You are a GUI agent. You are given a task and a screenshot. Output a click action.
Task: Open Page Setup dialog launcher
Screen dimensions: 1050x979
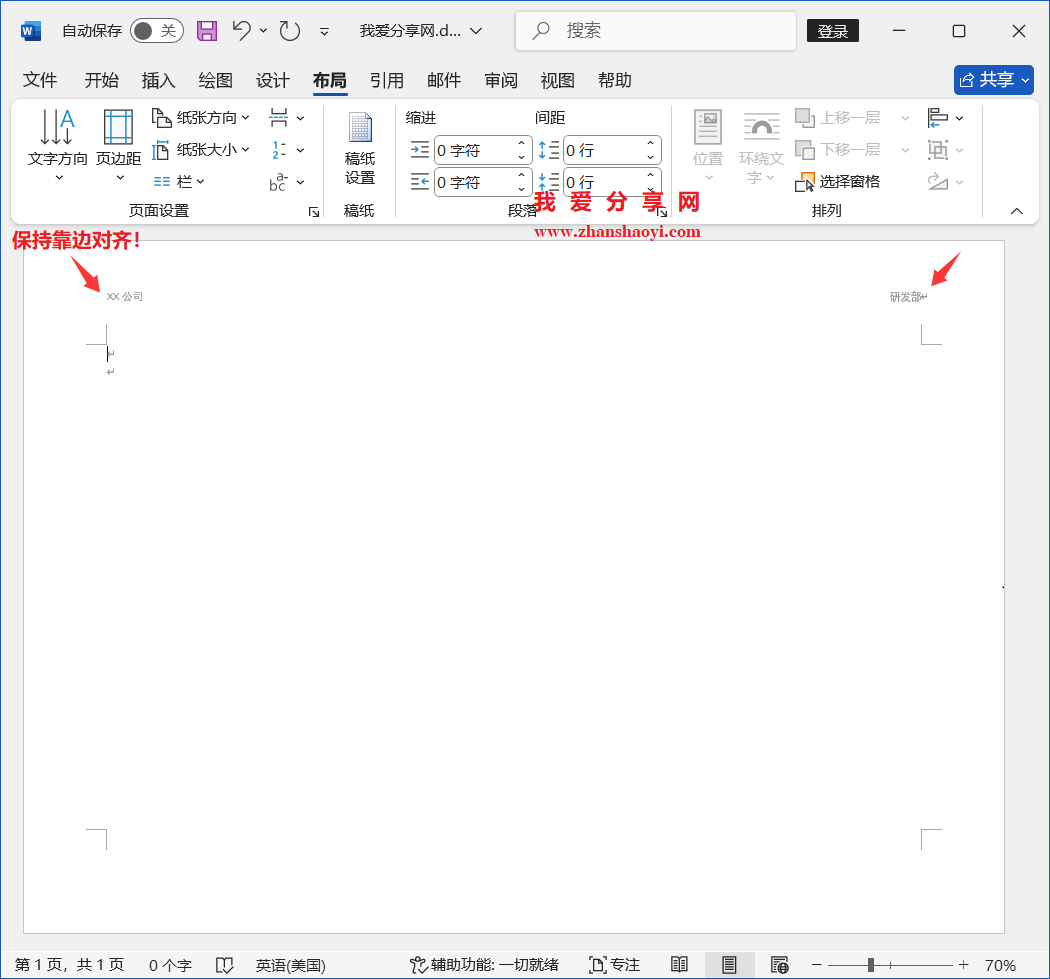[x=313, y=212]
